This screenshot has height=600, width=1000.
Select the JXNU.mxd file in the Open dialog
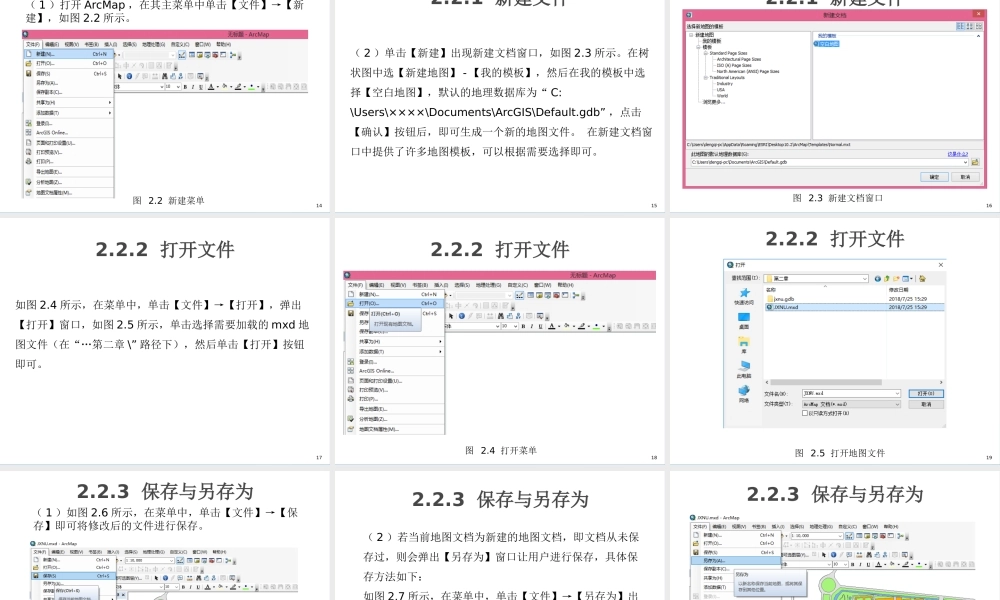coord(783,306)
